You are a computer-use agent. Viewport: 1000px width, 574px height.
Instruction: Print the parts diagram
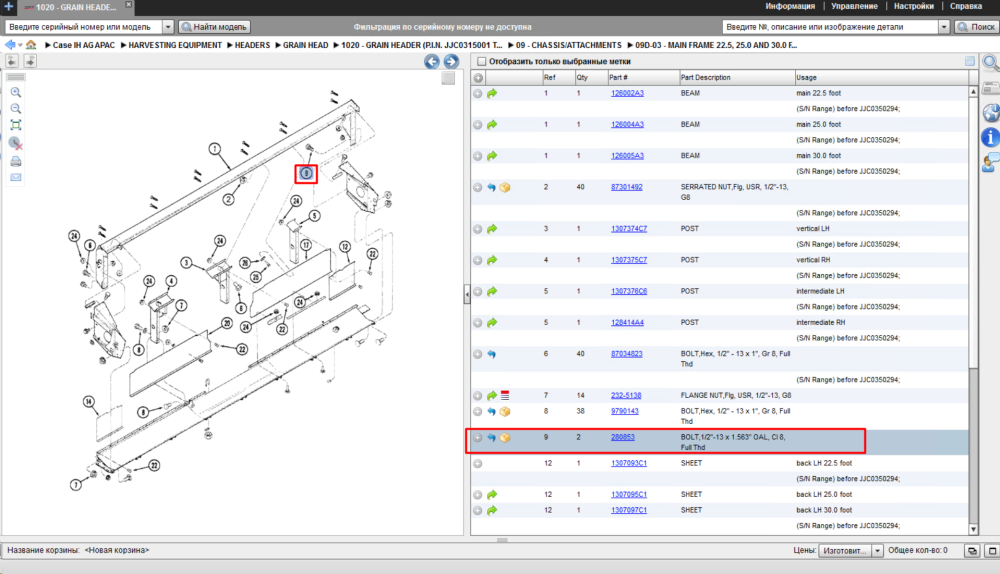click(x=16, y=161)
